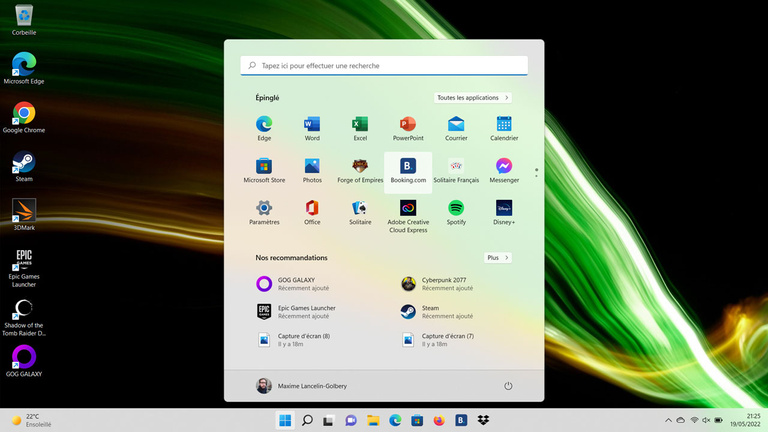Go to next pinned apps page dots
Screen dimensions: 768x432
pos(536,172)
